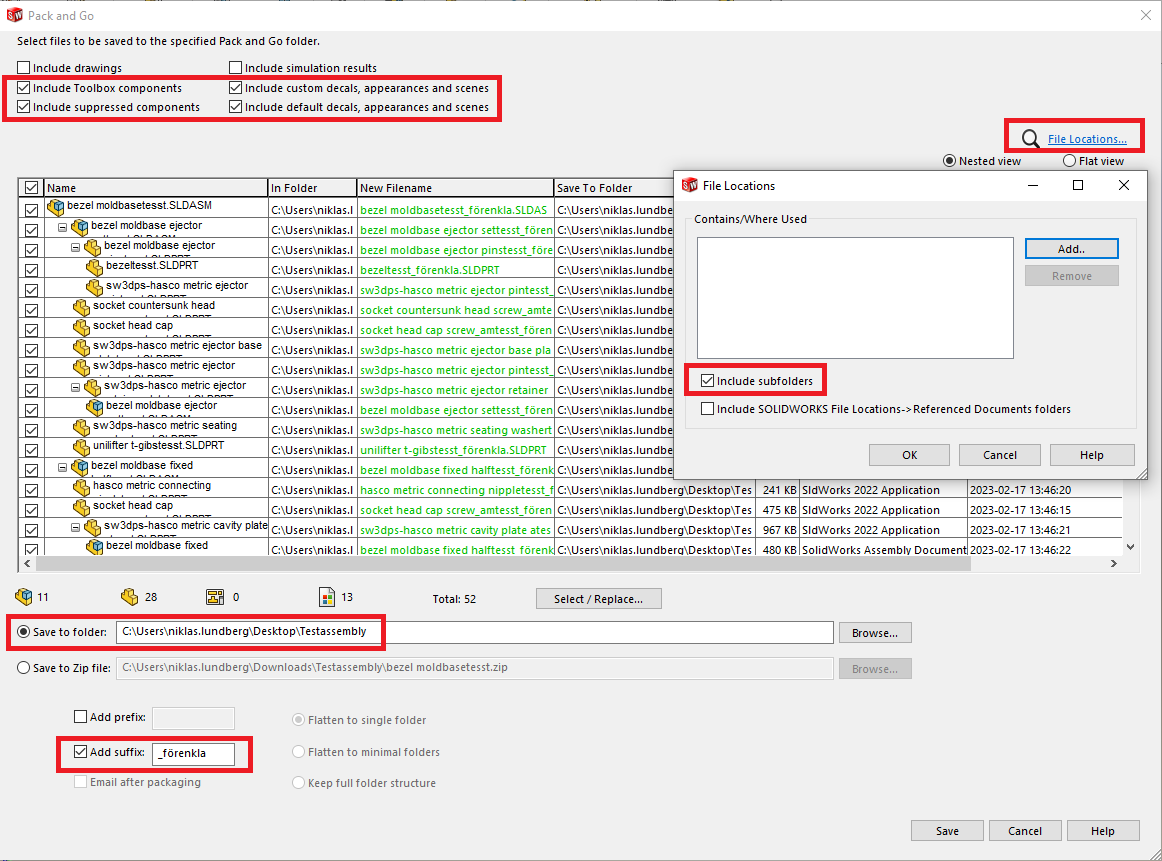Click the part count icon beside 28
The width and height of the screenshot is (1162, 861).
129,597
